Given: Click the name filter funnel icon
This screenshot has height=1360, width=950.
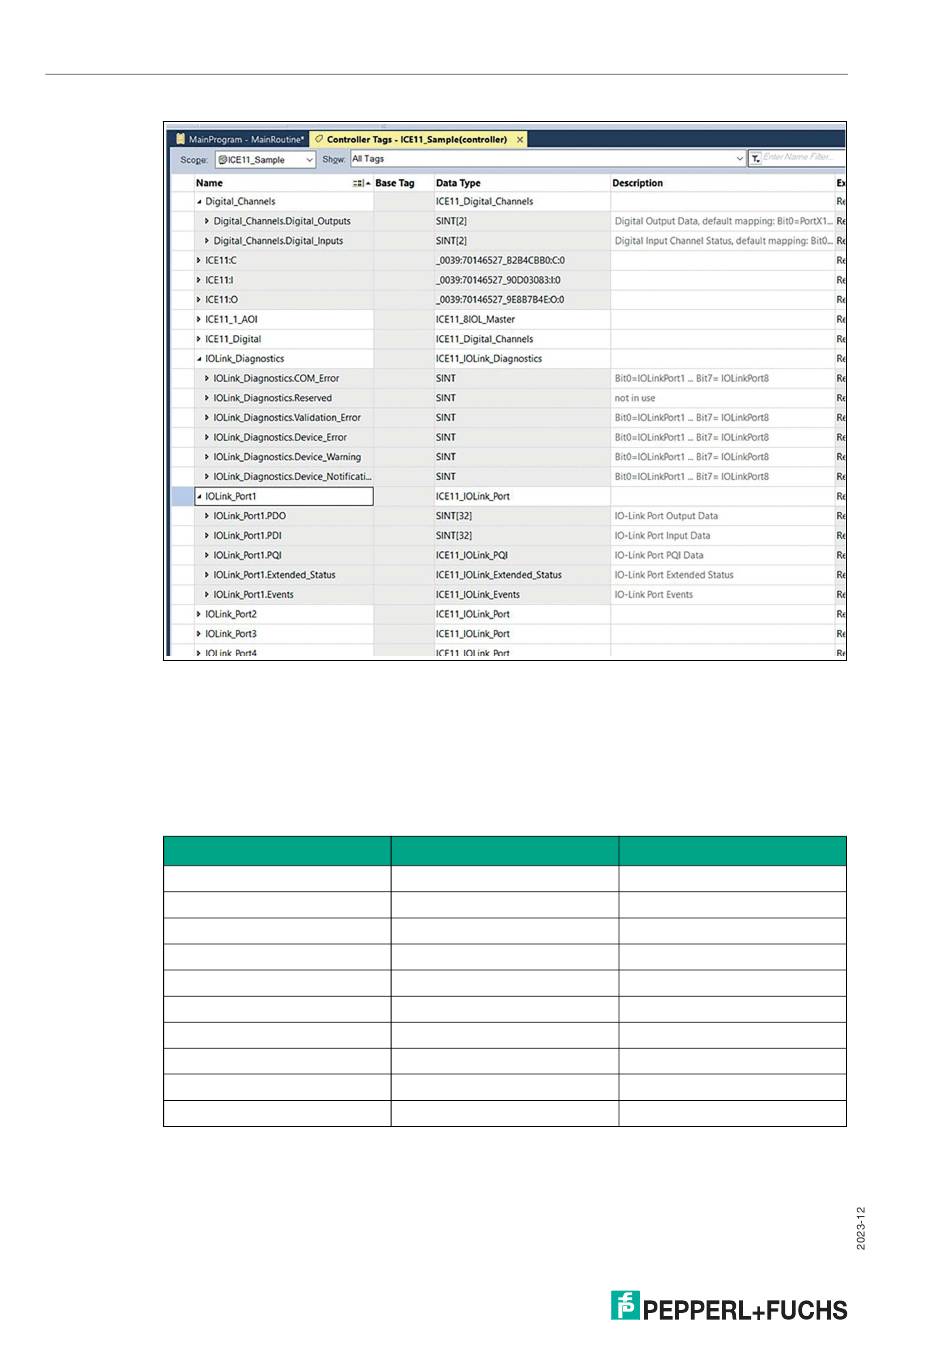Looking at the screenshot, I should [x=755, y=159].
